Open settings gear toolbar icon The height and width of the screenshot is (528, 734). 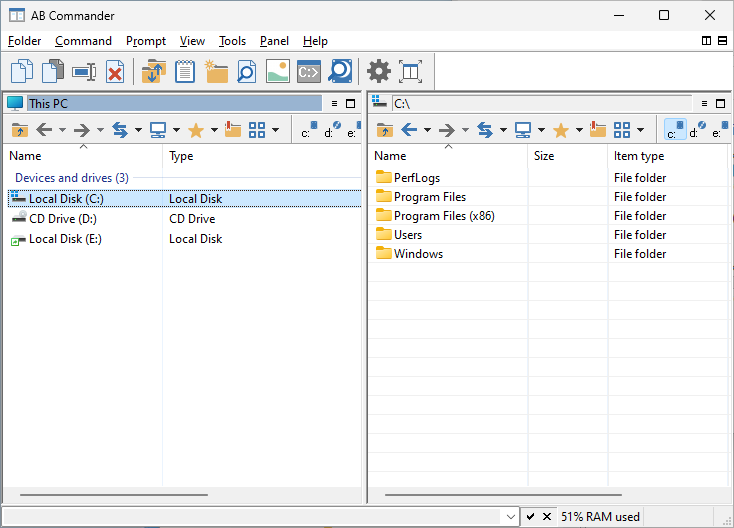(379, 72)
